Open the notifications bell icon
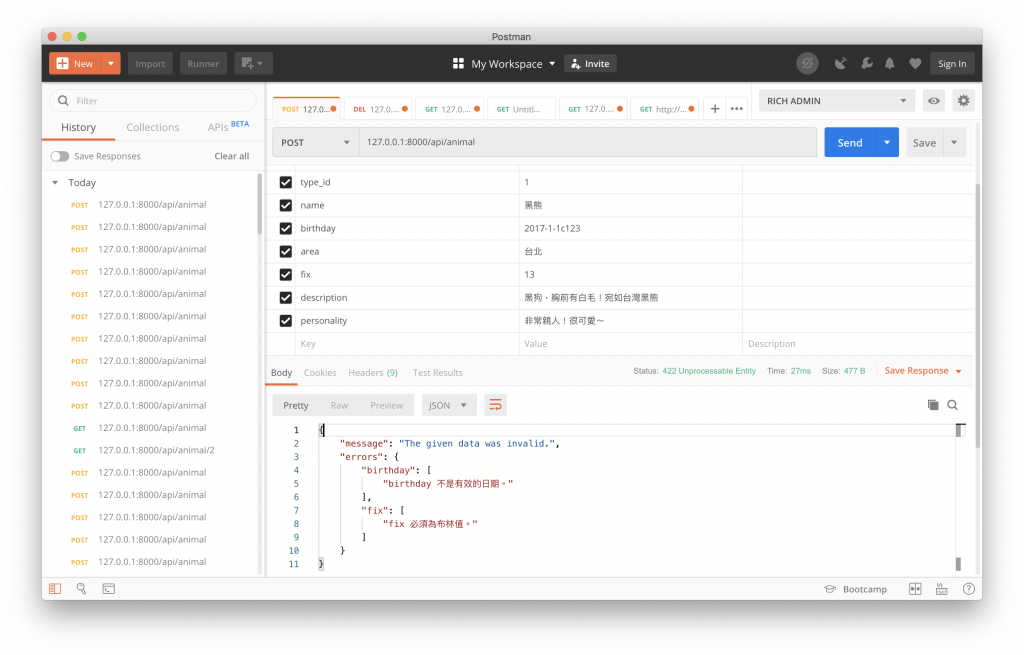The height and width of the screenshot is (655, 1024). [x=889, y=63]
